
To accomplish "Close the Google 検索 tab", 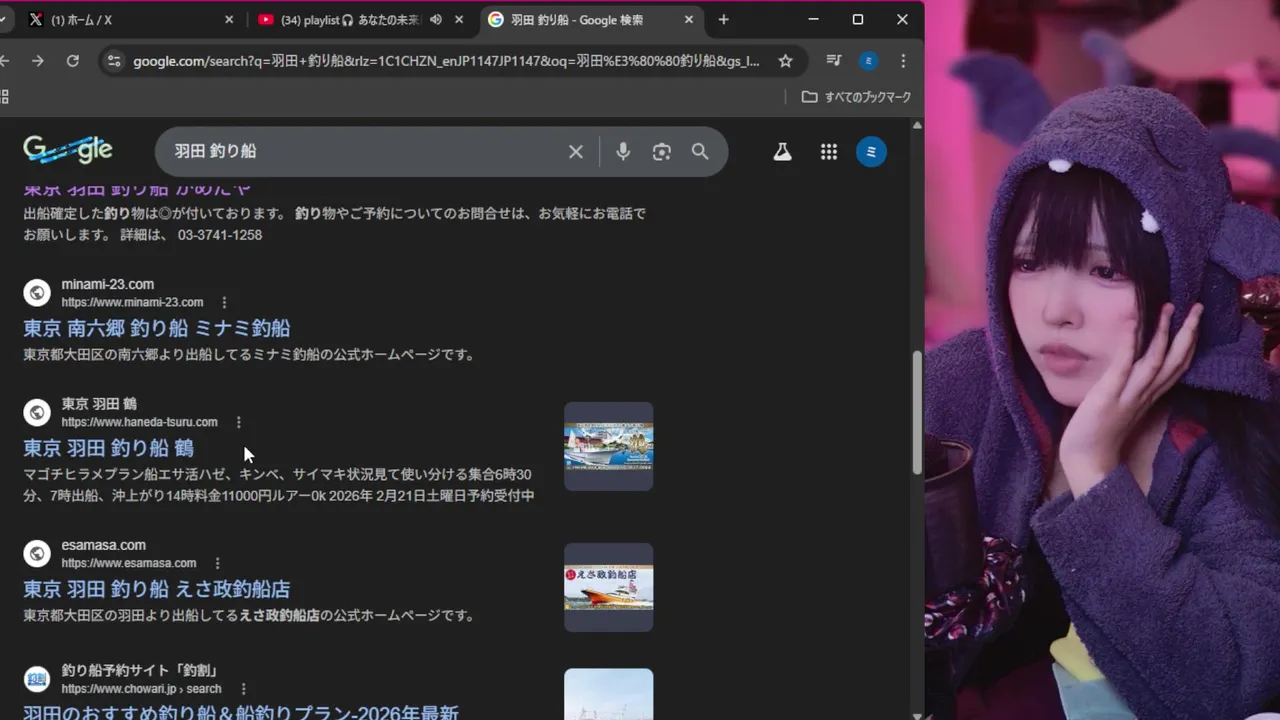I will pos(689,20).
